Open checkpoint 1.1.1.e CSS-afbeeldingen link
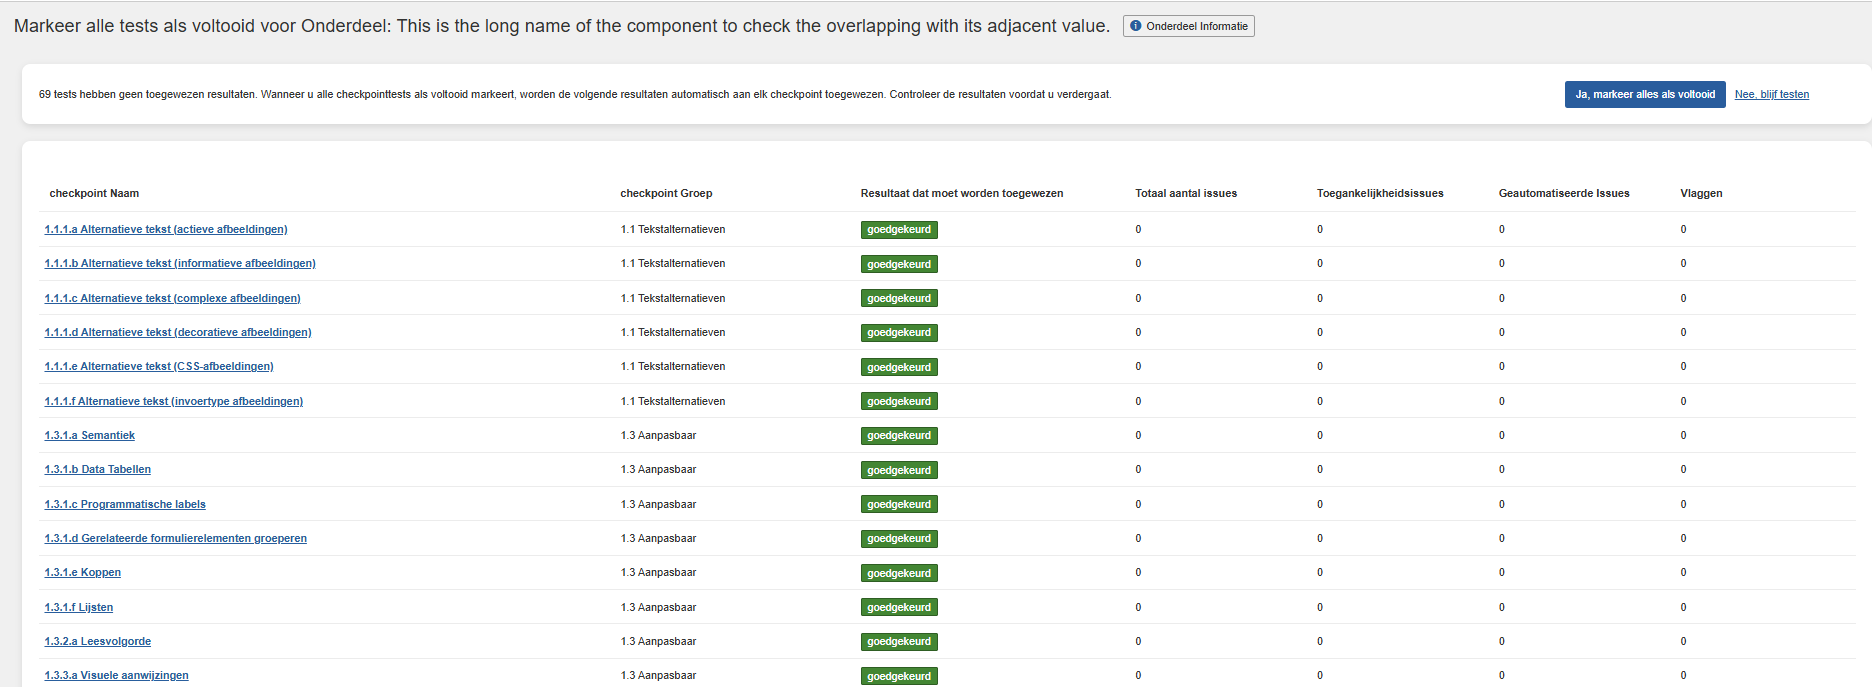Image resolution: width=1872 pixels, height=687 pixels. point(159,367)
